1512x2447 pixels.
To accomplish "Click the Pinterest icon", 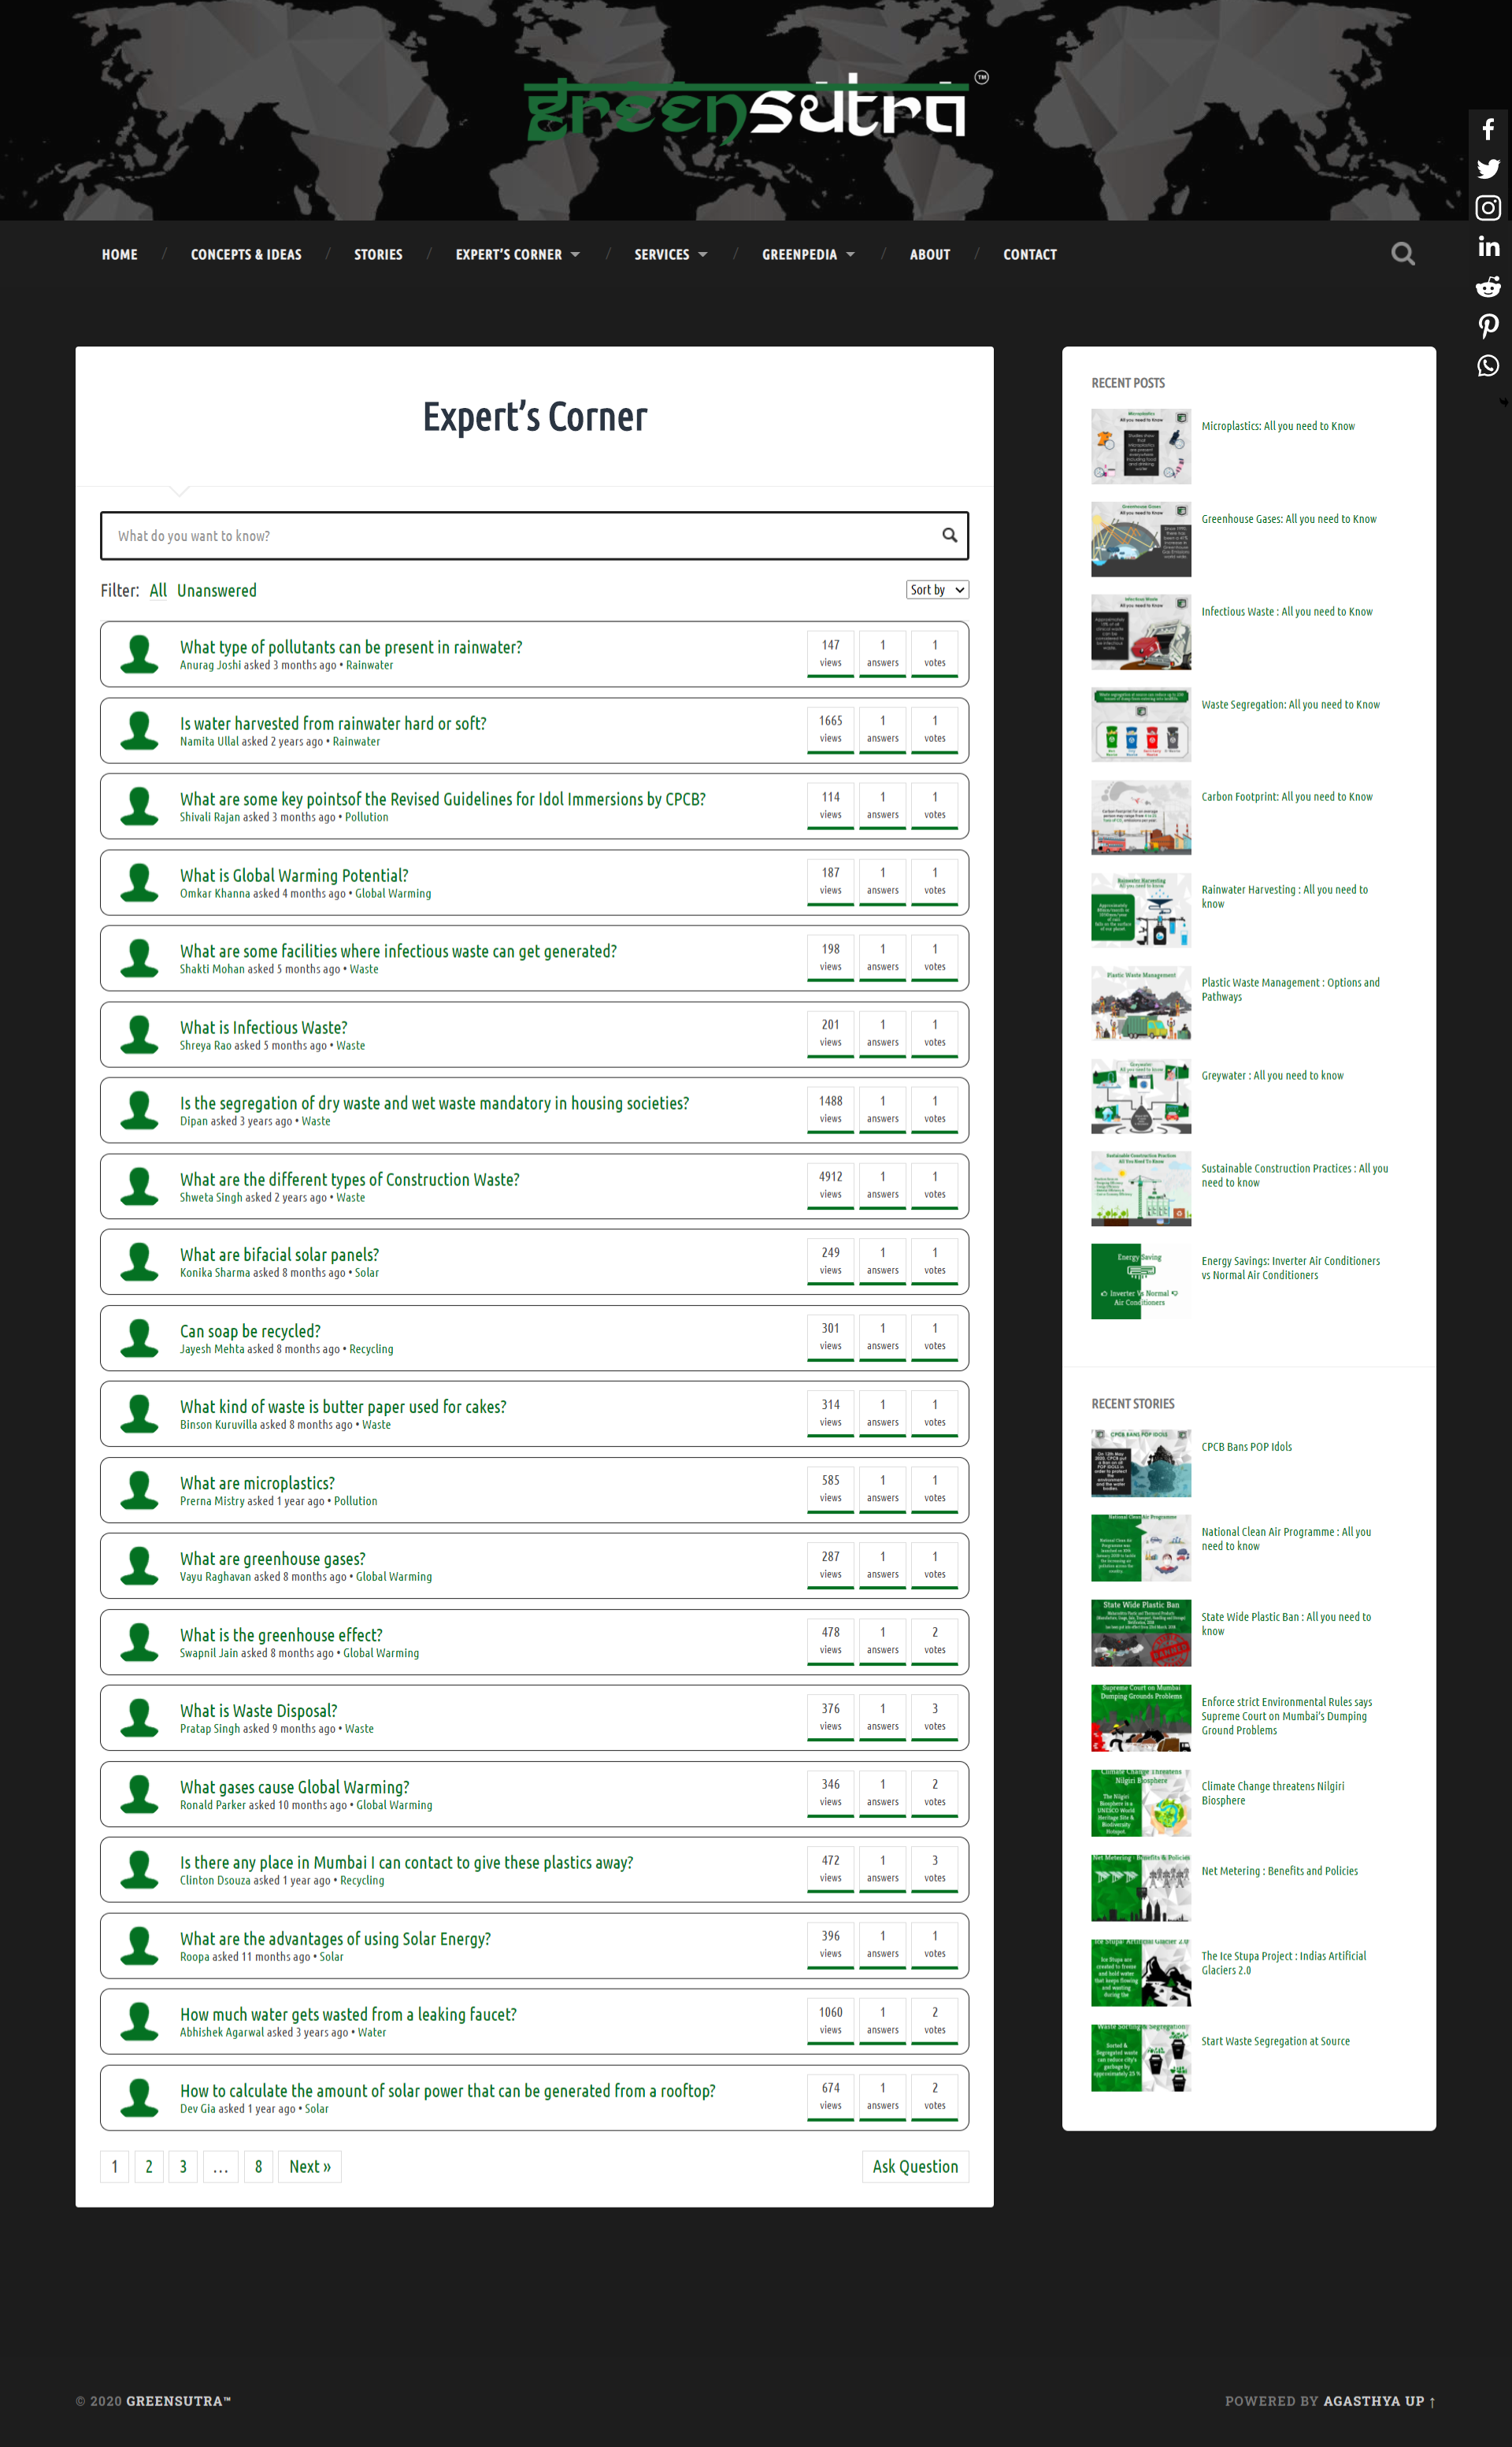I will (x=1488, y=326).
